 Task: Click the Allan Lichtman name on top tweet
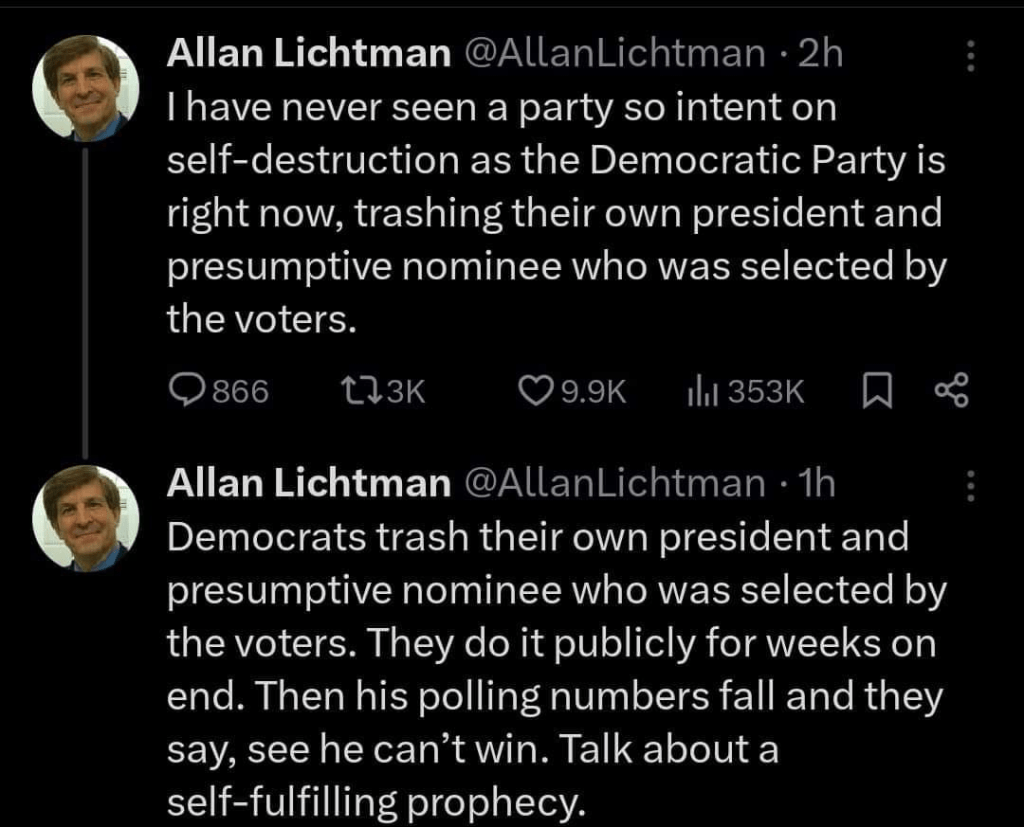pyautogui.click(x=308, y=55)
